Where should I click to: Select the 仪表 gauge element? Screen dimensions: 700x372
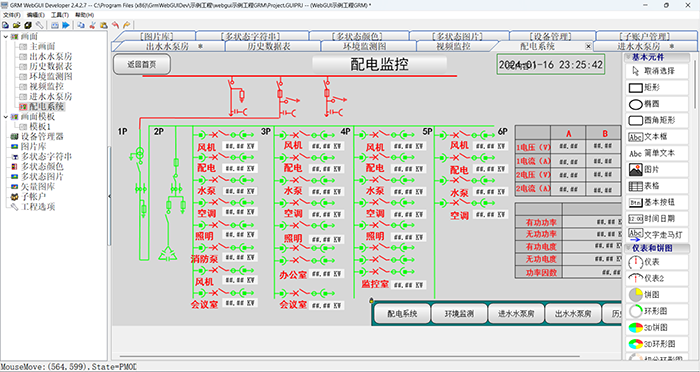click(x=657, y=262)
